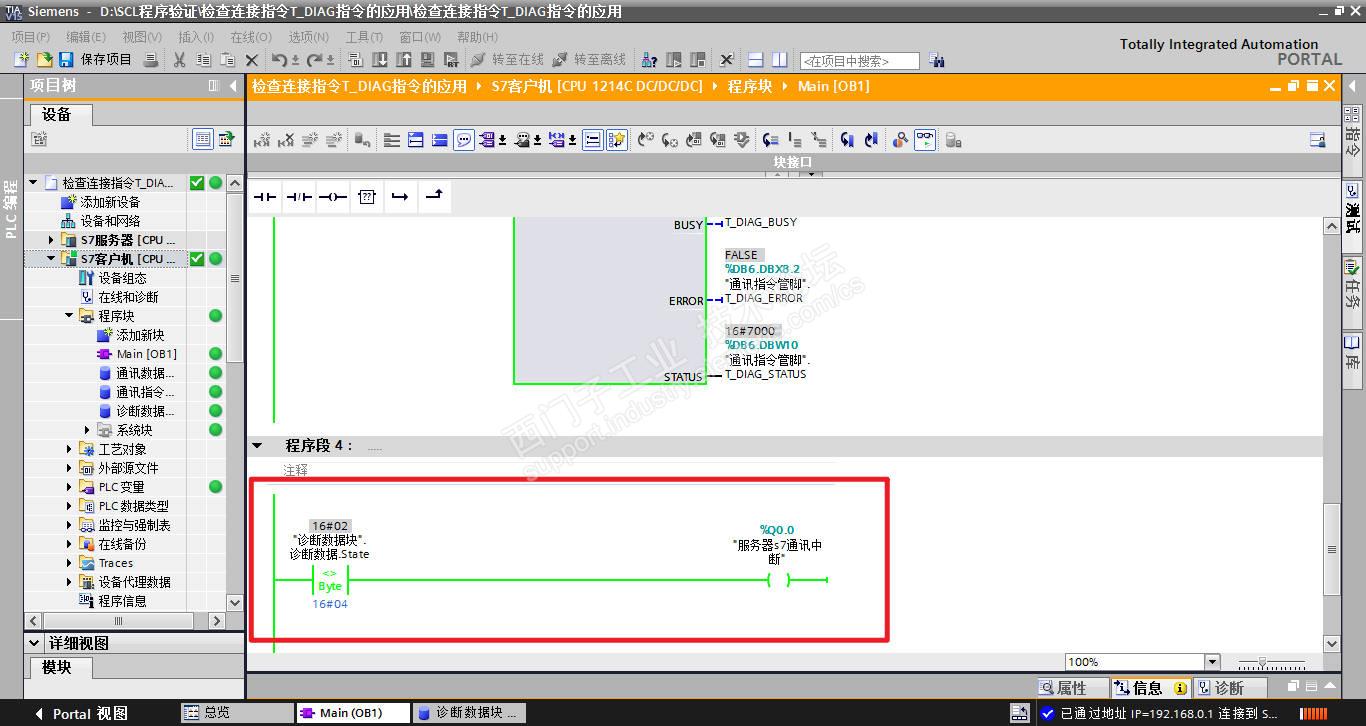Click the monitoring on/off glasses icon
Image resolution: width=1366 pixels, height=726 pixels.
coord(925,140)
